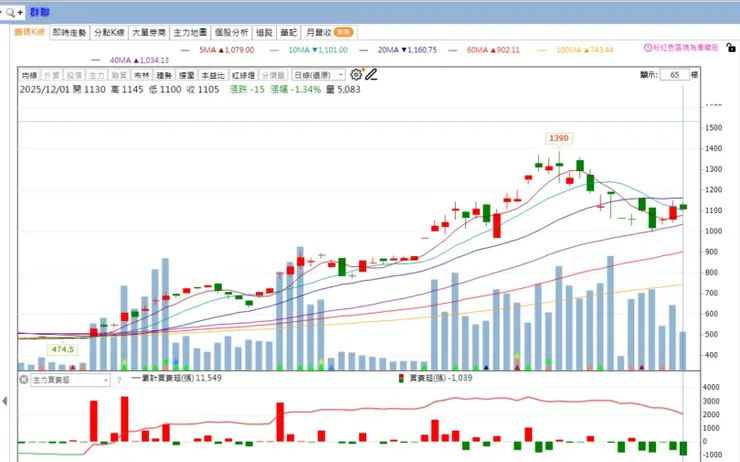
Task: Toggle the 布林 Bollinger band overlay
Action: [142, 75]
